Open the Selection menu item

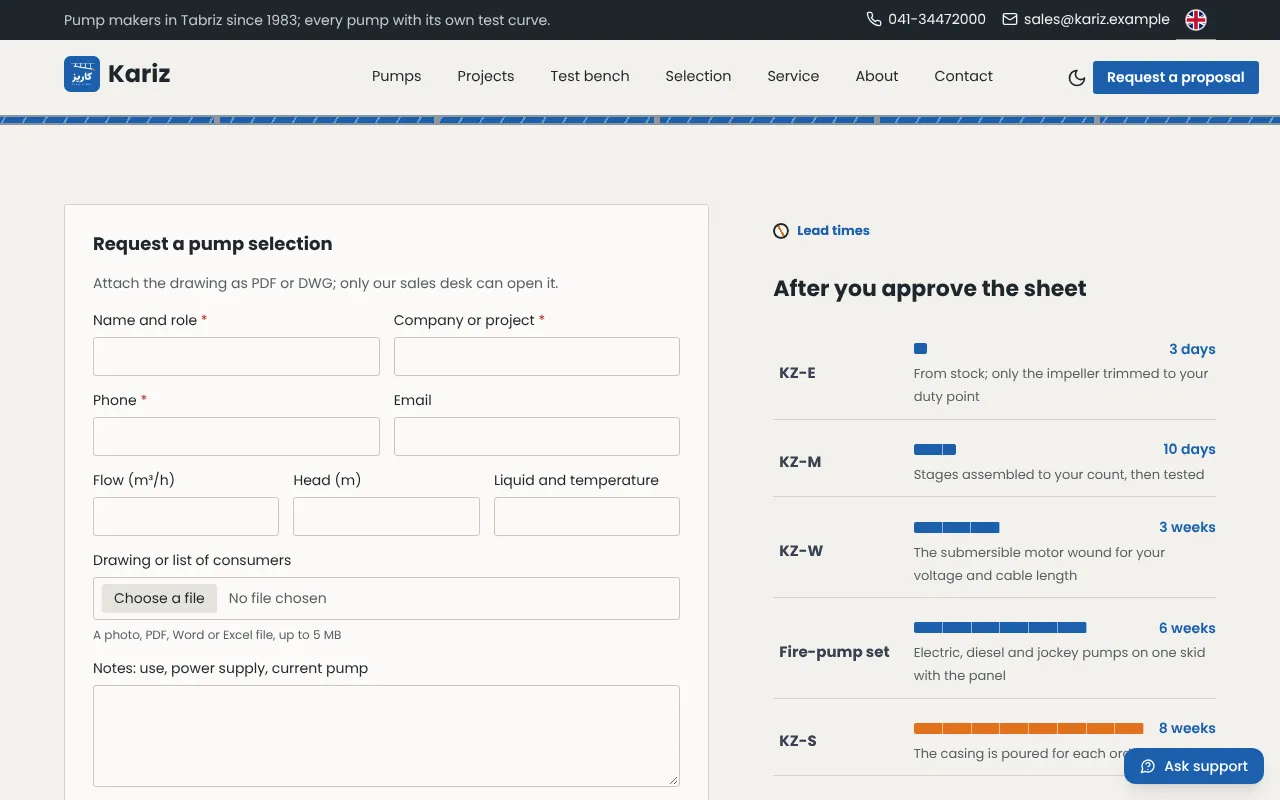698,76
